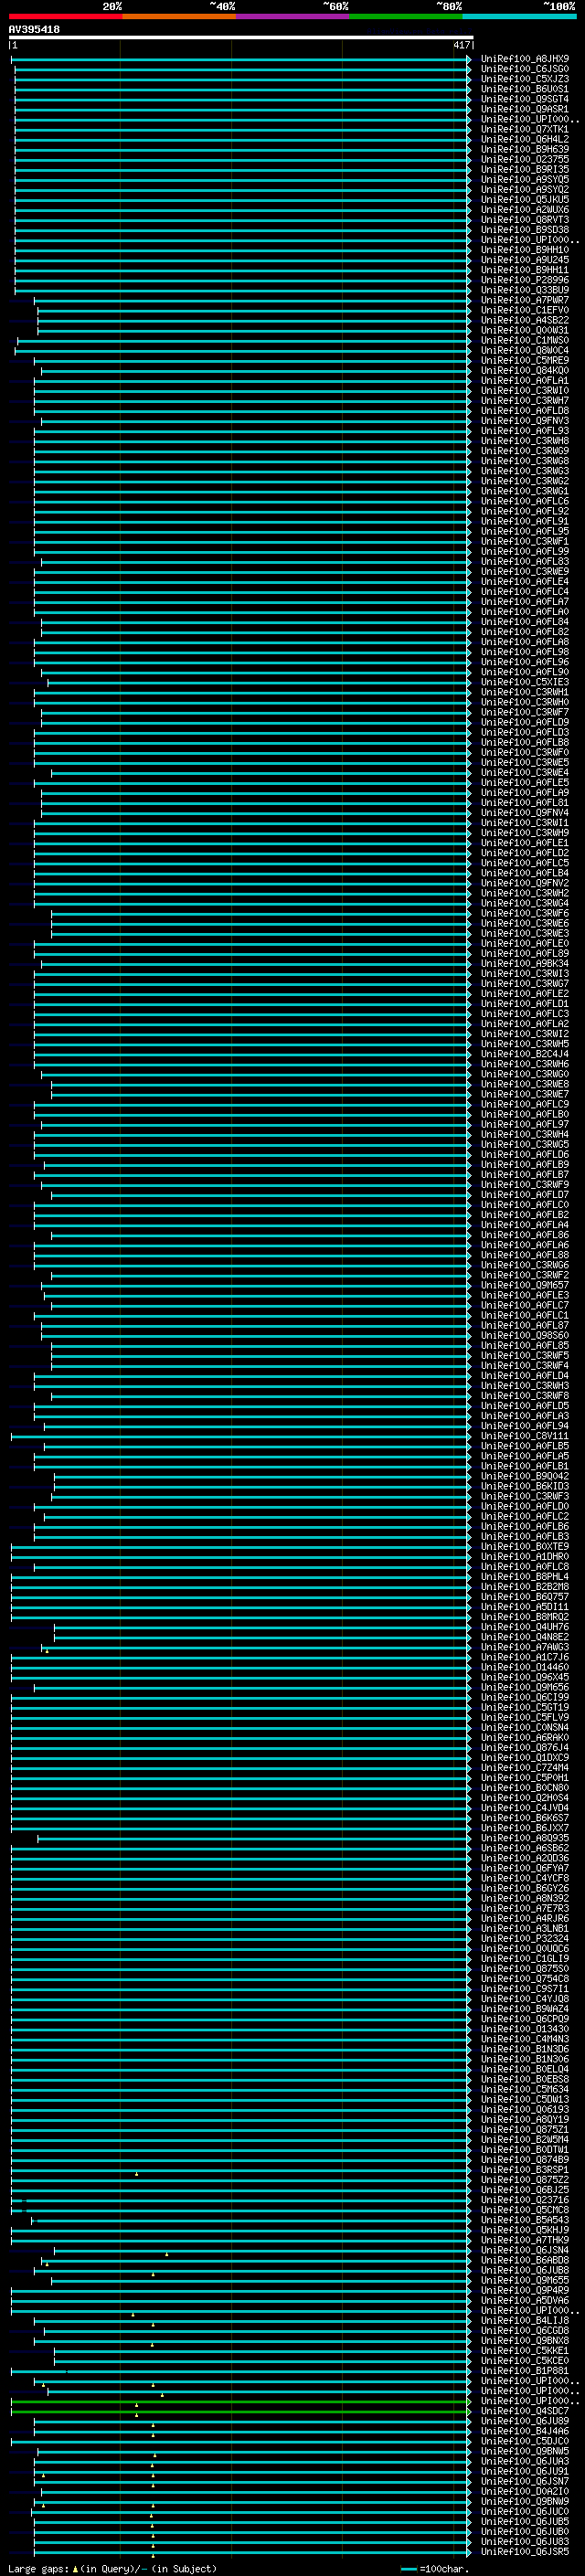This screenshot has width=585, height=2576.
Task: Click the purple segment of identity legend
Action: click(x=292, y=16)
